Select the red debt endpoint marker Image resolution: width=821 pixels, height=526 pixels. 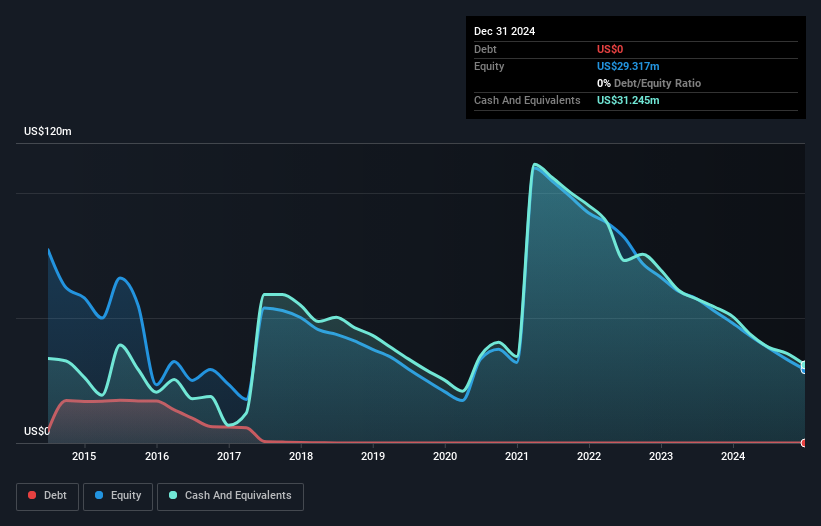pos(804,443)
